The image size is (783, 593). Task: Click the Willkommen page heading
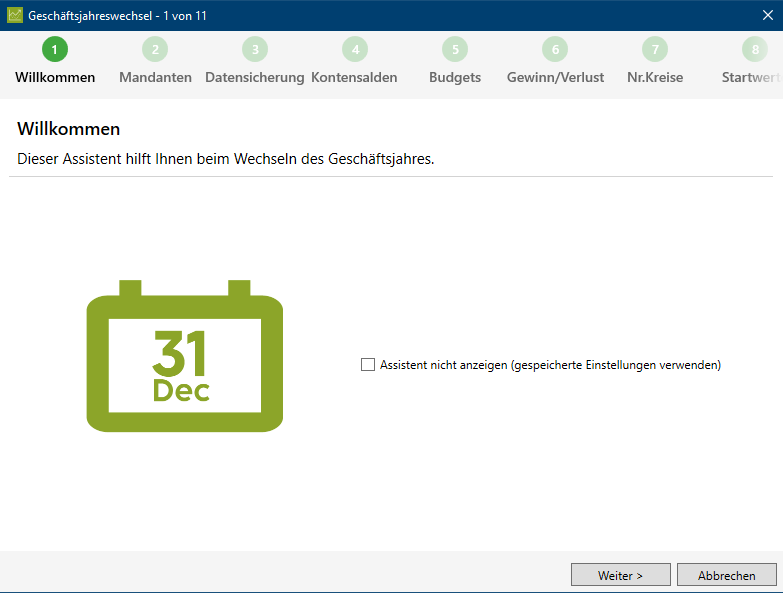click(68, 129)
